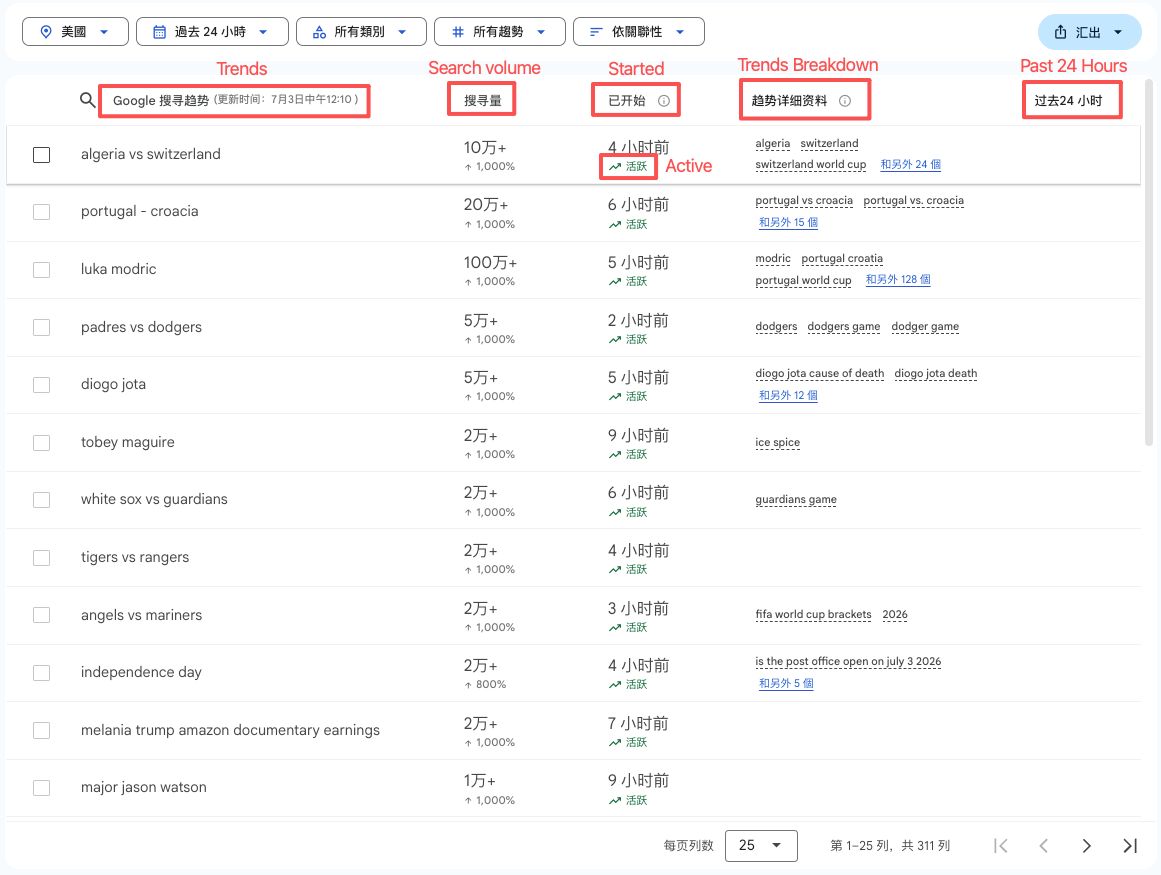Click the 搜寻量 column header
The image size is (1161, 875).
click(482, 101)
